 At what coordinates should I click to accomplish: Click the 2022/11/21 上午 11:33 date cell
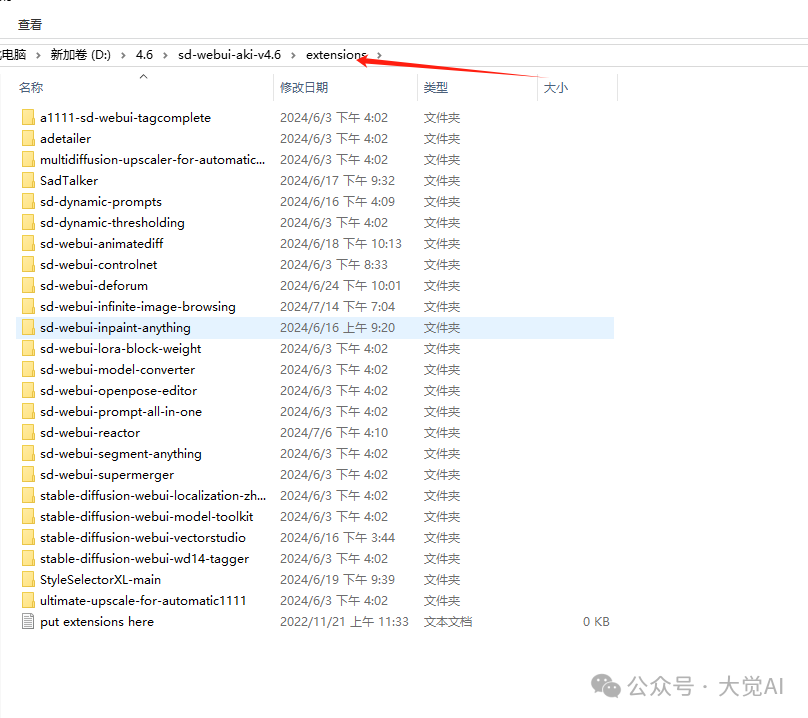tap(344, 622)
